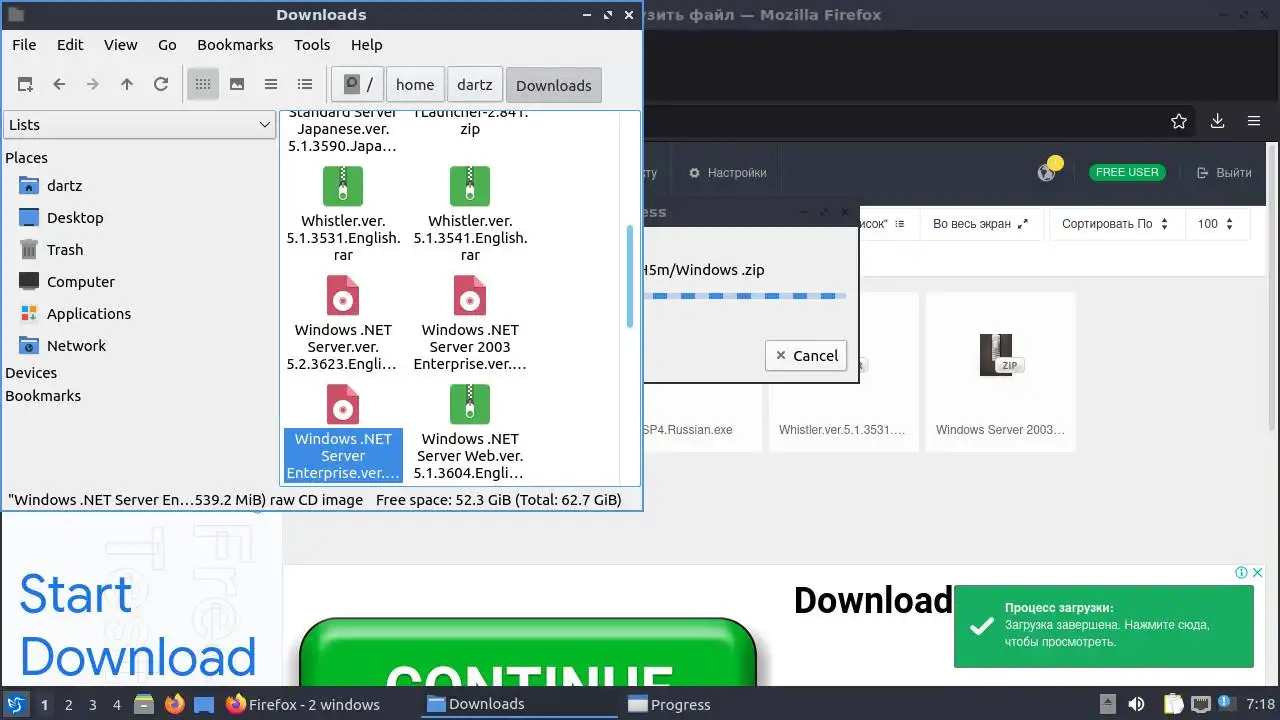Viewport: 1280px width, 720px height.
Task: Select Windows .NET Server 2003 Enterprise image
Action: point(470,295)
